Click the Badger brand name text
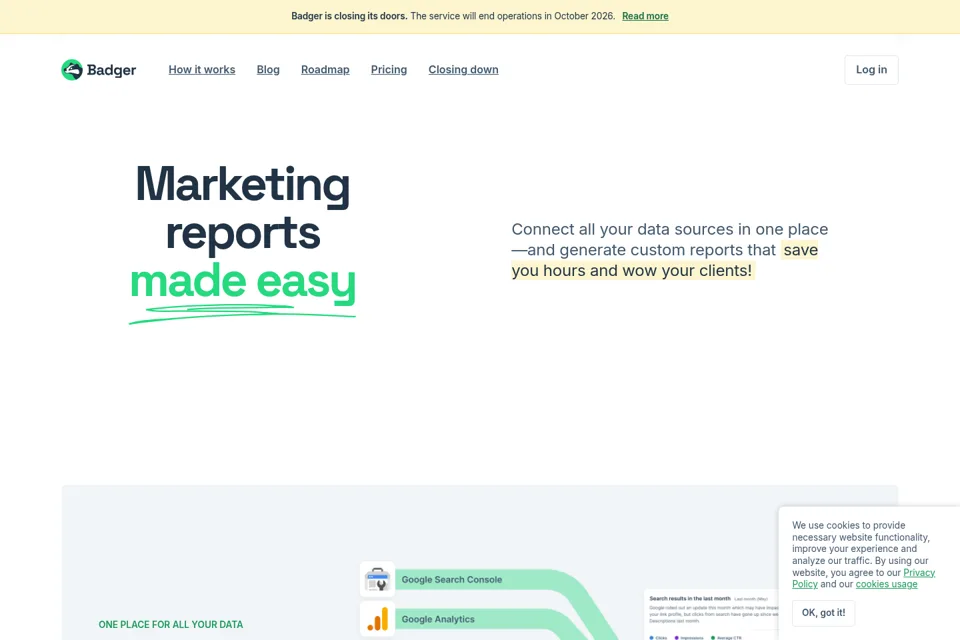The width and height of the screenshot is (960, 640). coord(111,70)
